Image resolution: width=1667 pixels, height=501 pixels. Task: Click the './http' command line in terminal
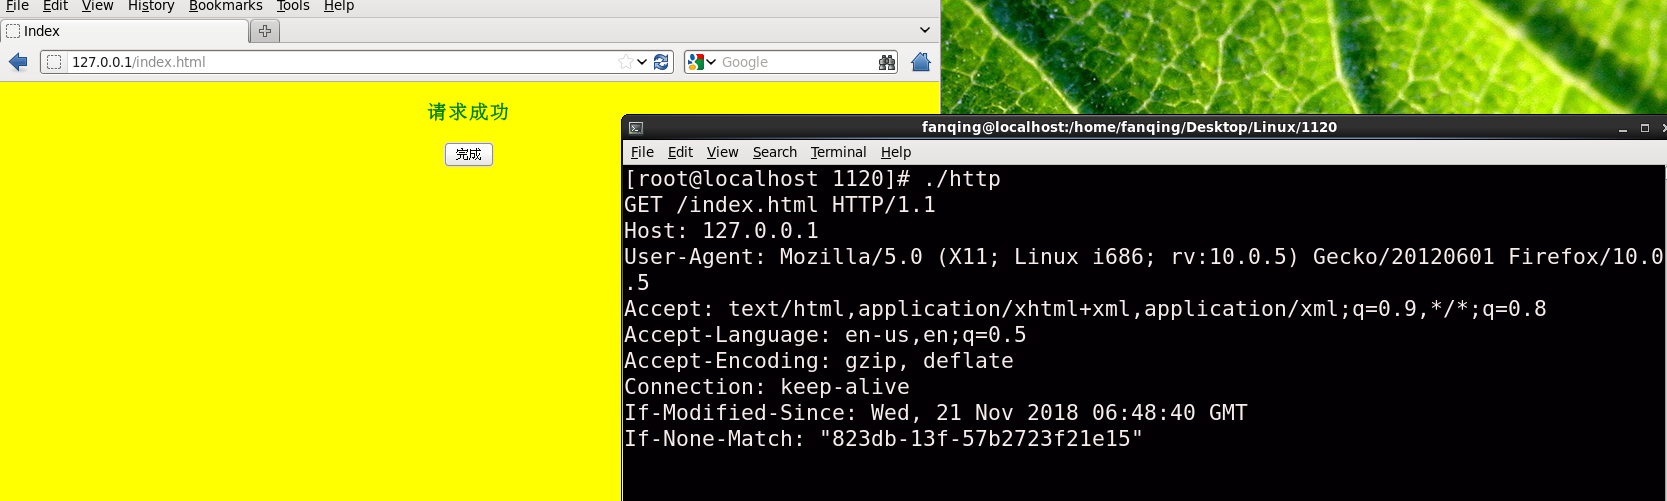coord(812,179)
